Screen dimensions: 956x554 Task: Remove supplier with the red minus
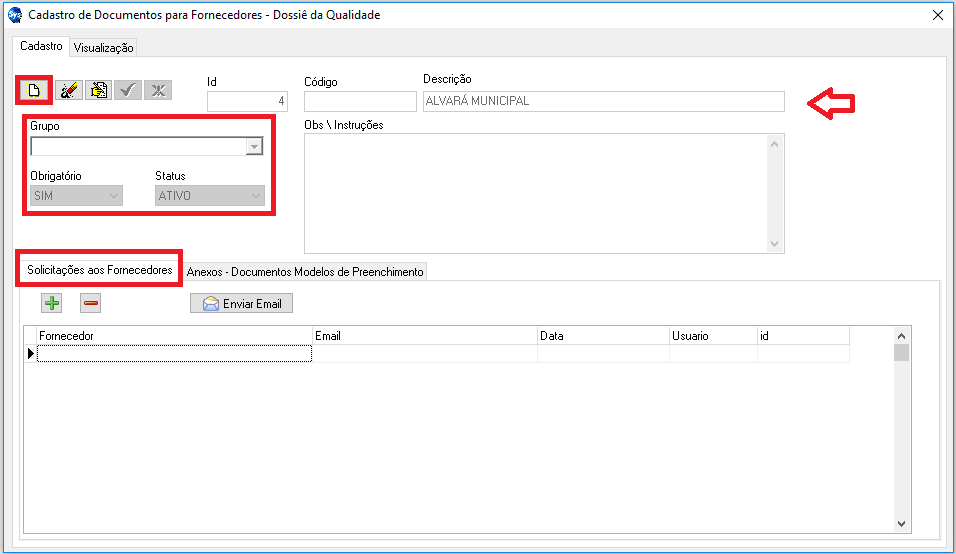(91, 303)
